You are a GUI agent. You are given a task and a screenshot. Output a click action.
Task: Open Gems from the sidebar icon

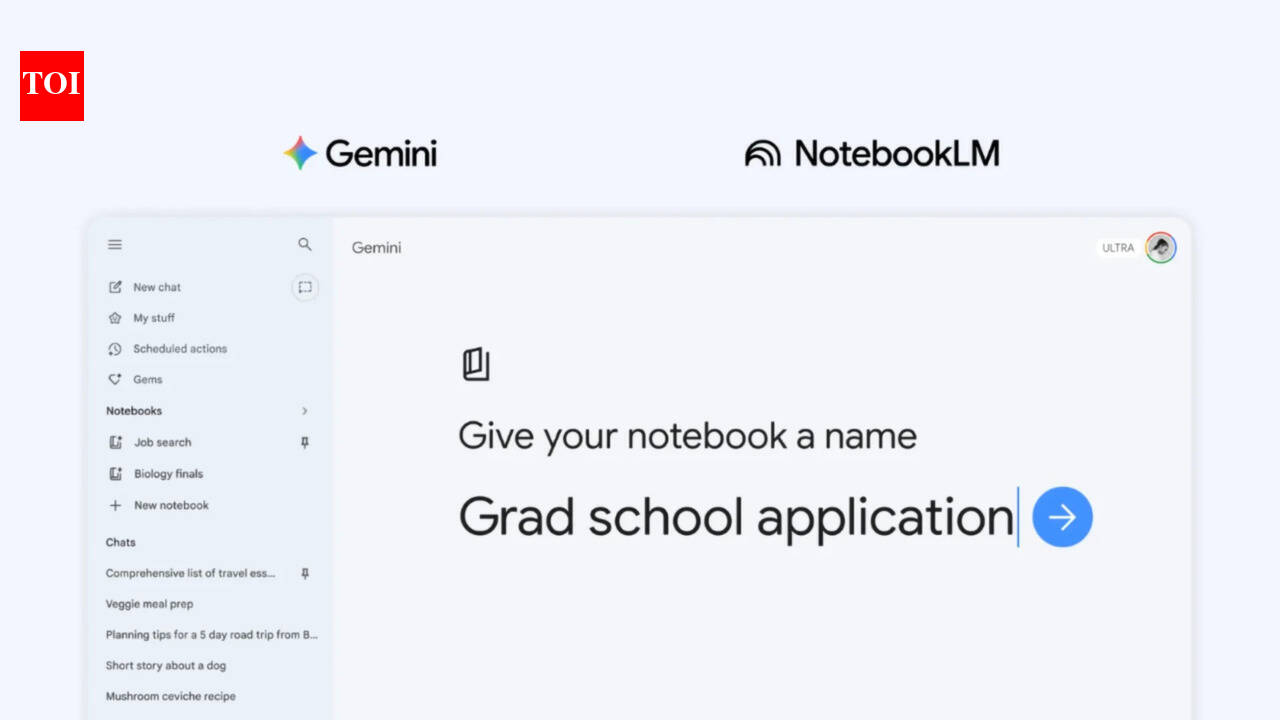115,379
